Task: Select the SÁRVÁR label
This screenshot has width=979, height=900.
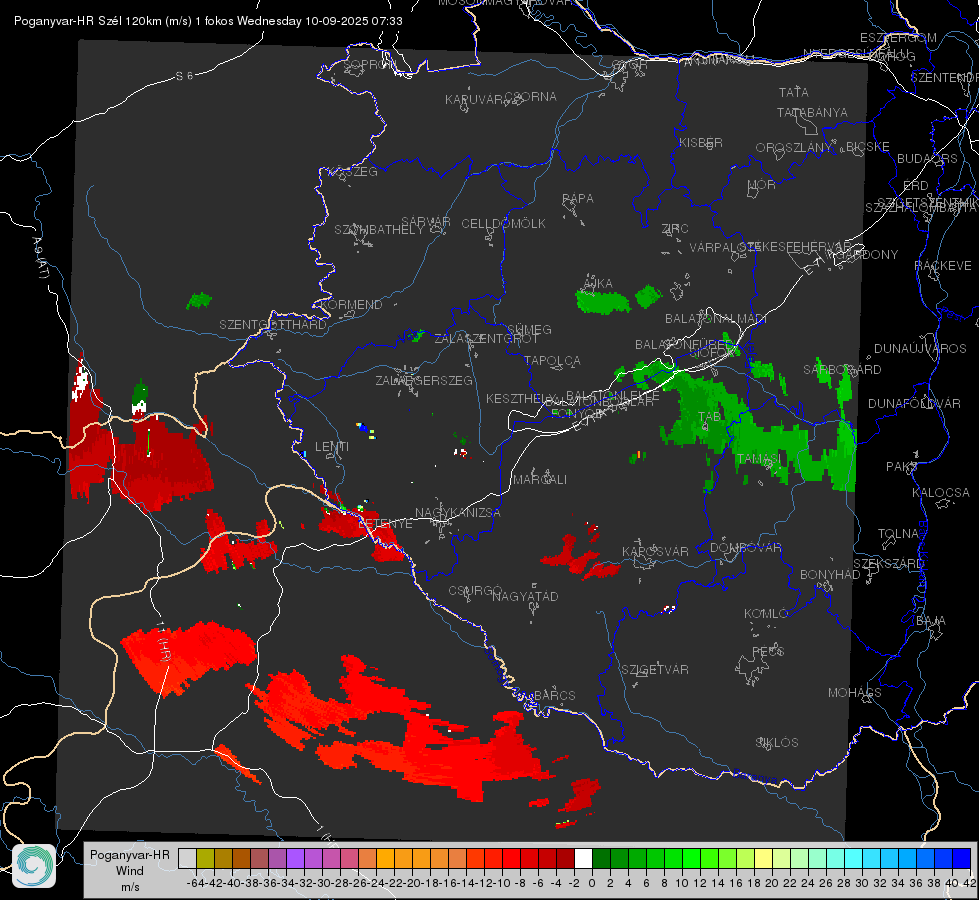Action: coord(425,221)
